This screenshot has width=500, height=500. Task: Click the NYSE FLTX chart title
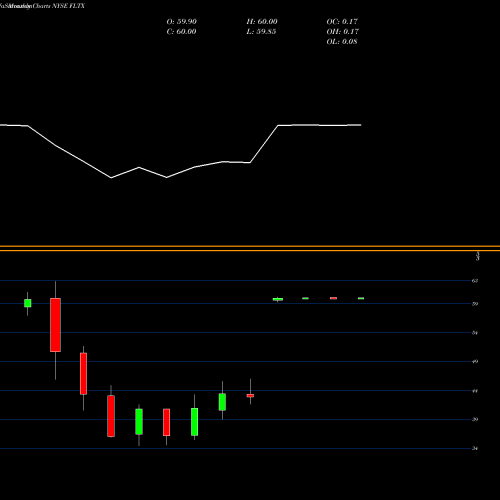[x=42, y=6]
